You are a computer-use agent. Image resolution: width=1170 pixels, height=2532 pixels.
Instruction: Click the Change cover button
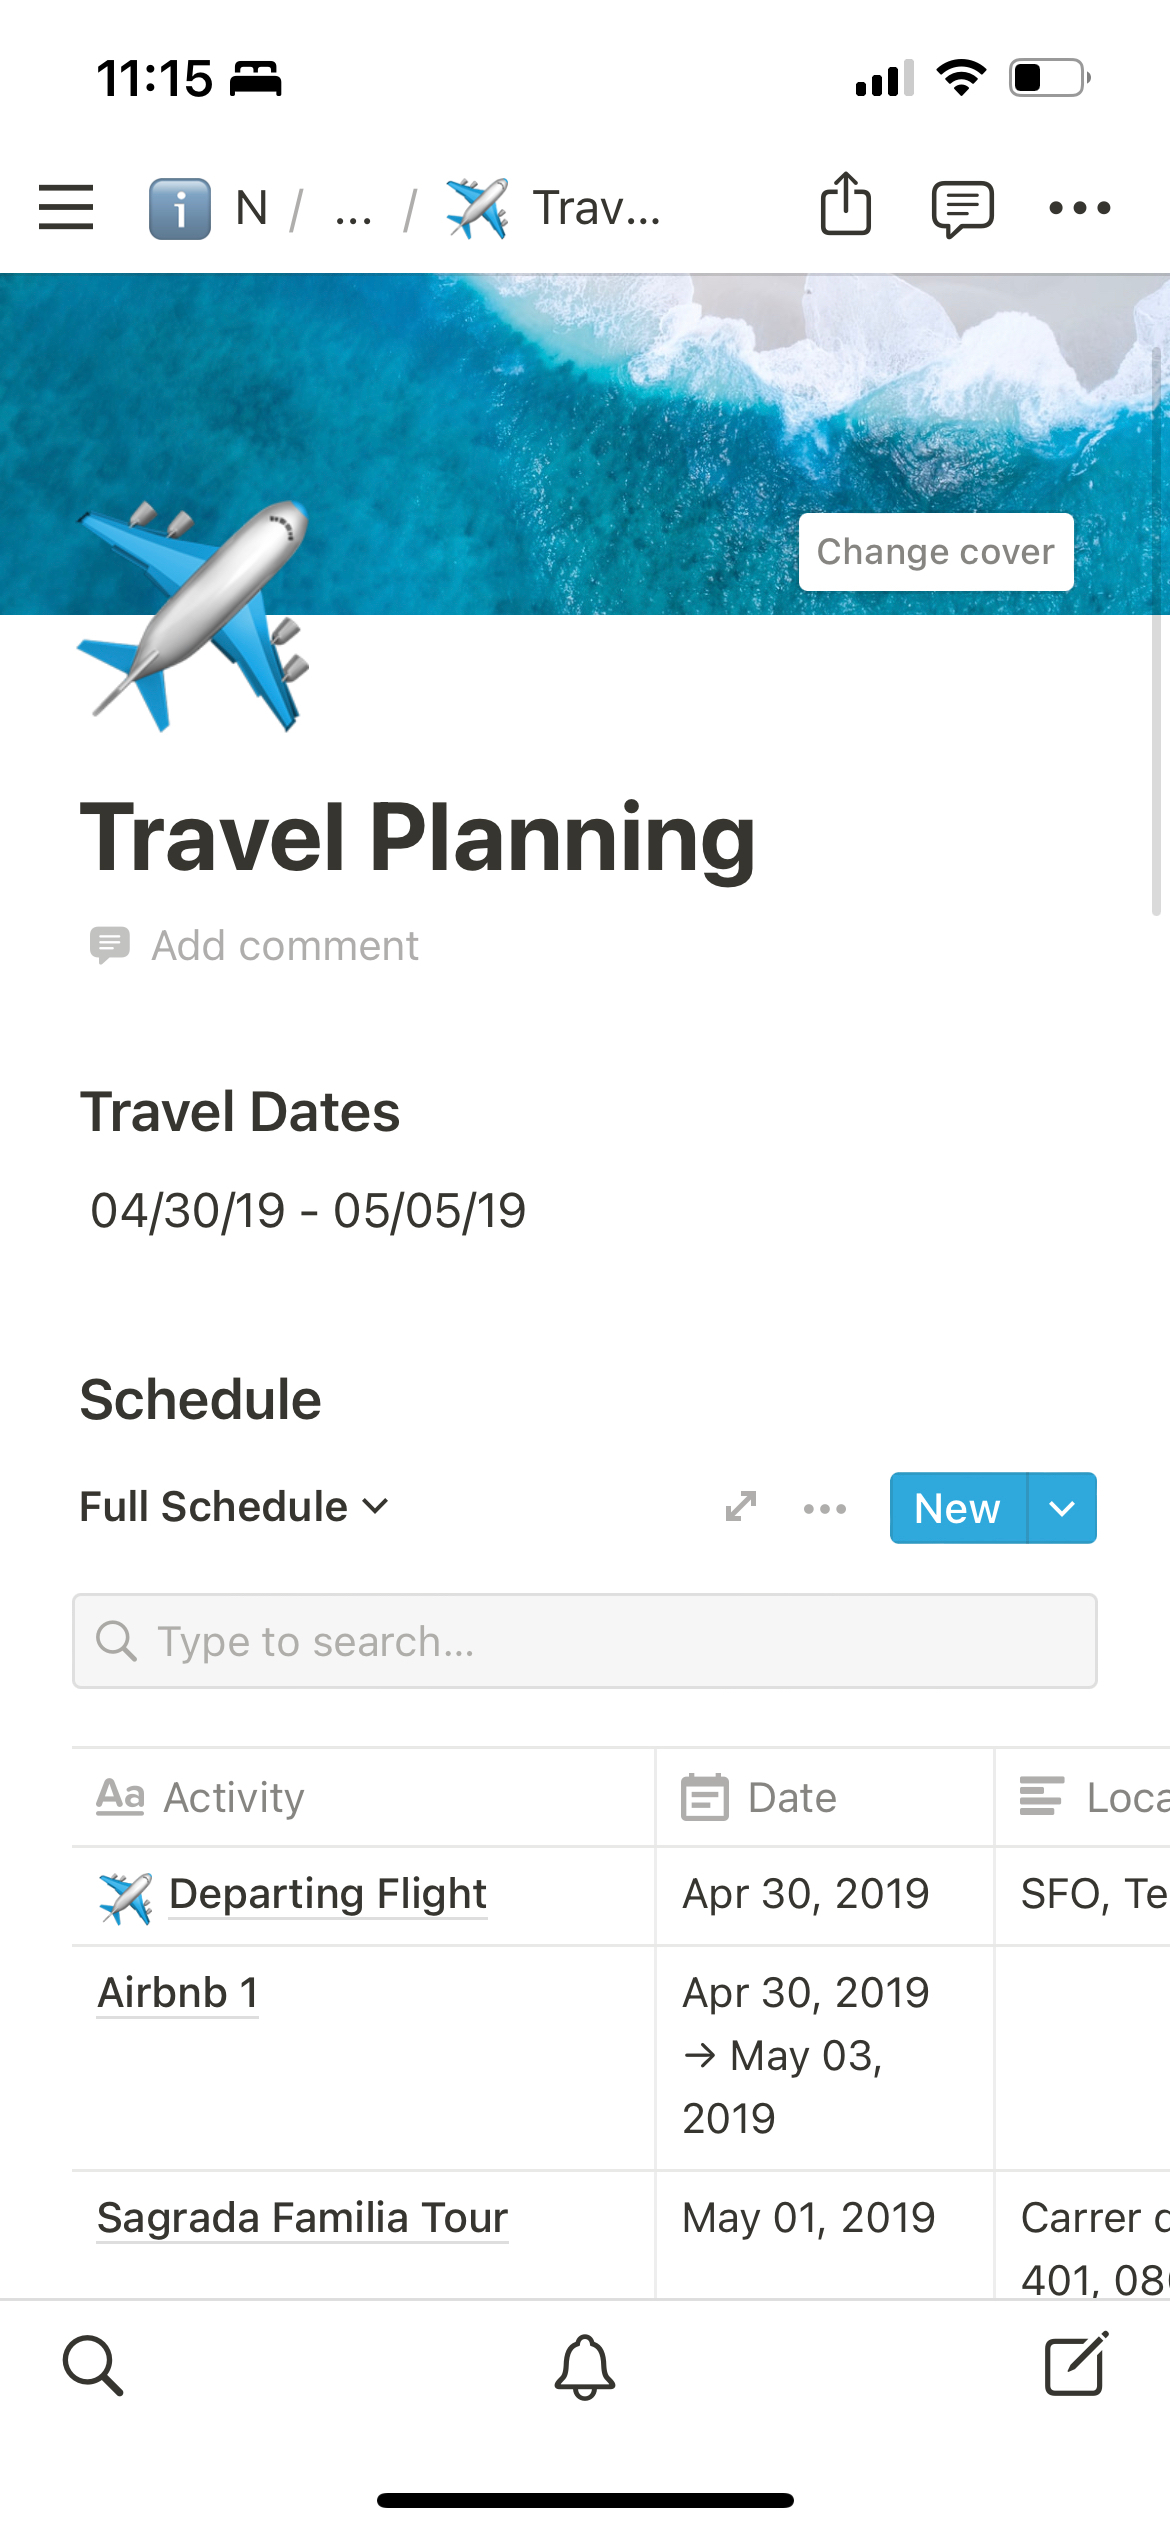(x=935, y=552)
